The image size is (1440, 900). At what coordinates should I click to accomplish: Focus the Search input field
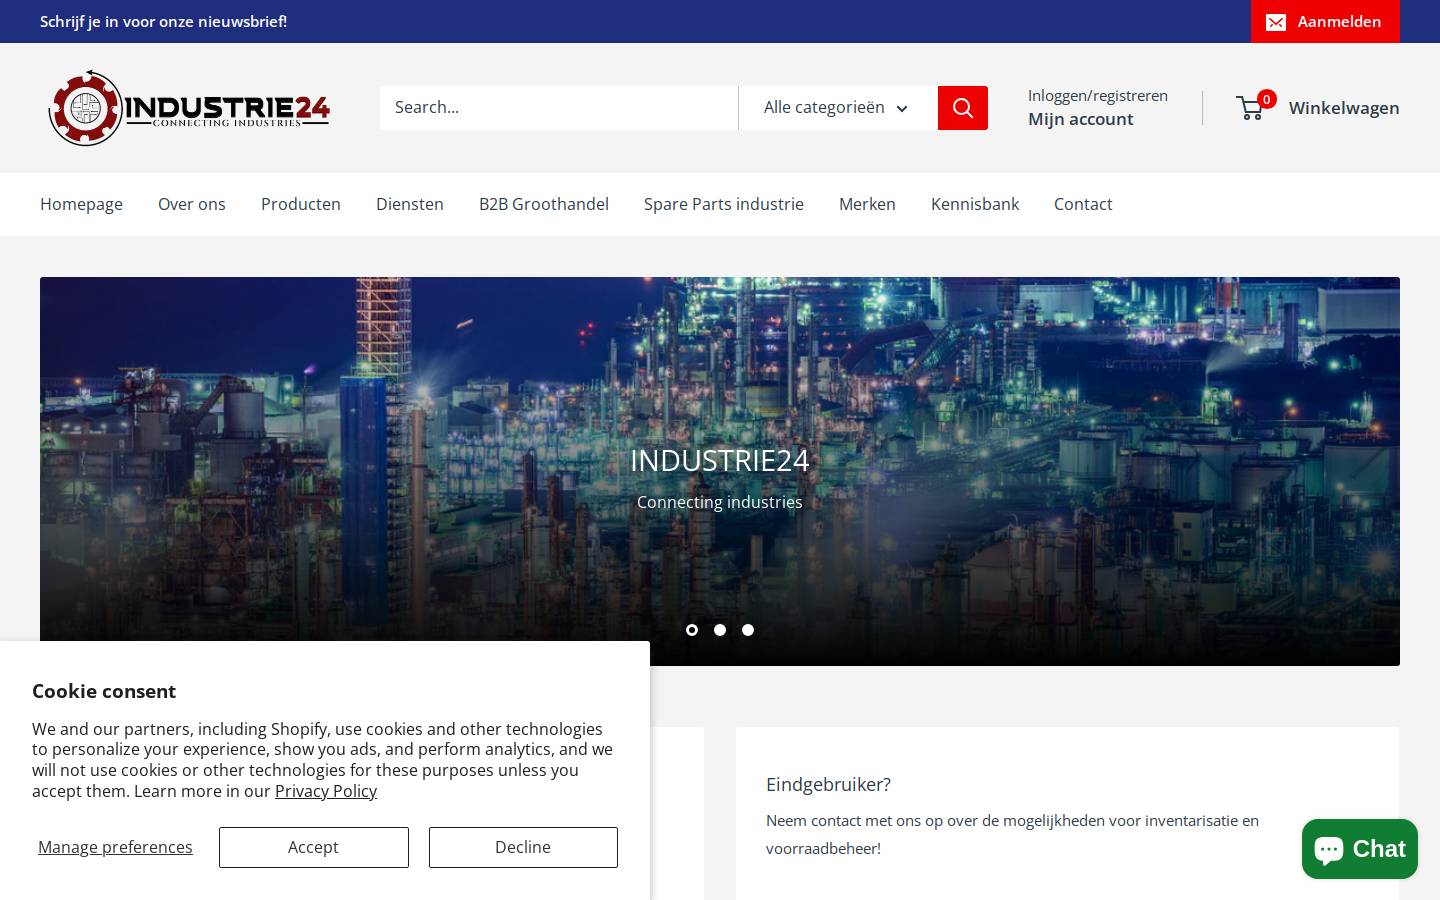559,108
